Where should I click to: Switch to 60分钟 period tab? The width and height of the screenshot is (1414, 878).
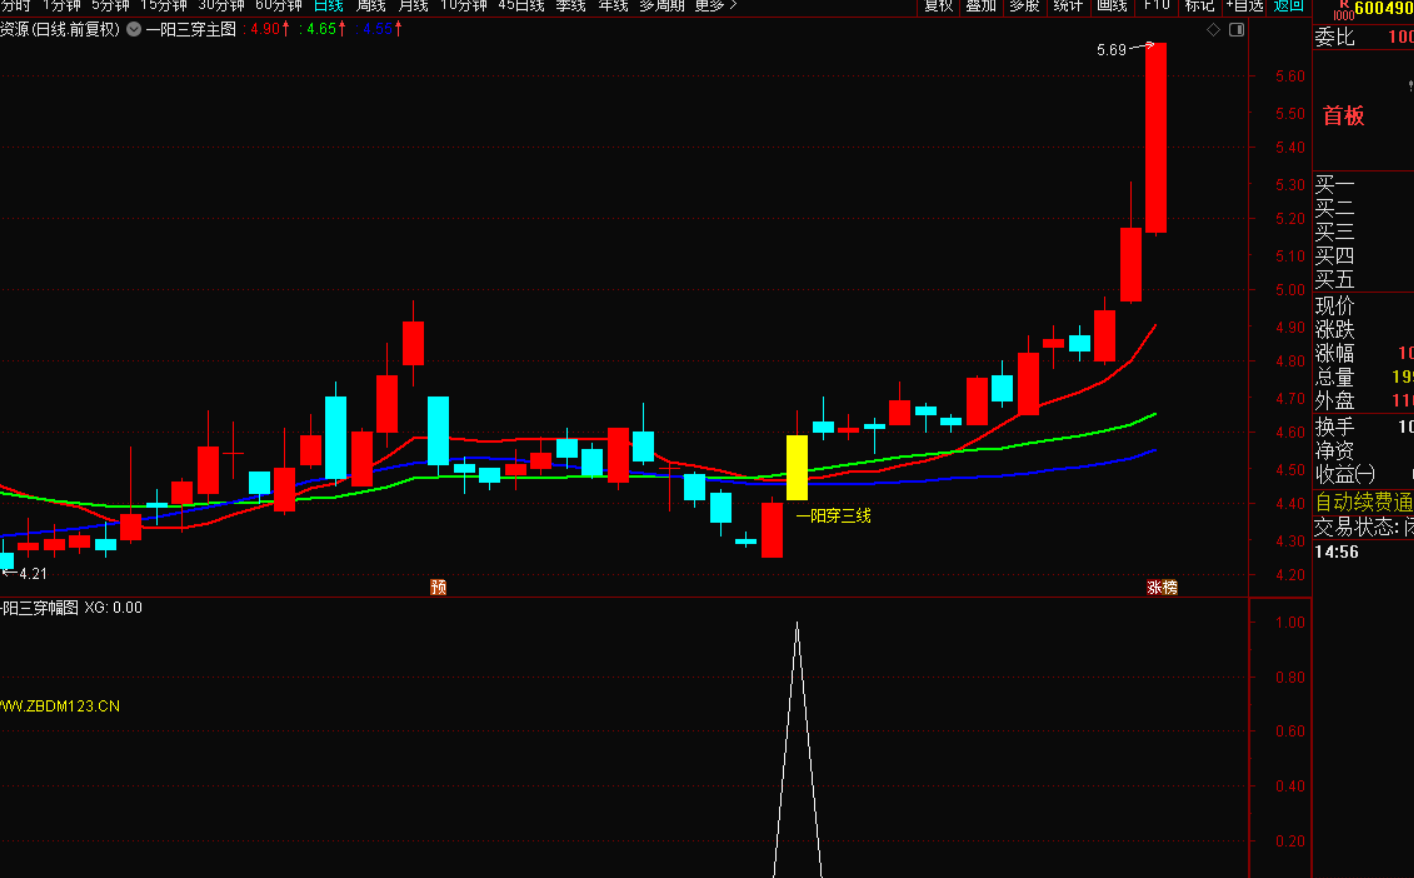pos(278,6)
